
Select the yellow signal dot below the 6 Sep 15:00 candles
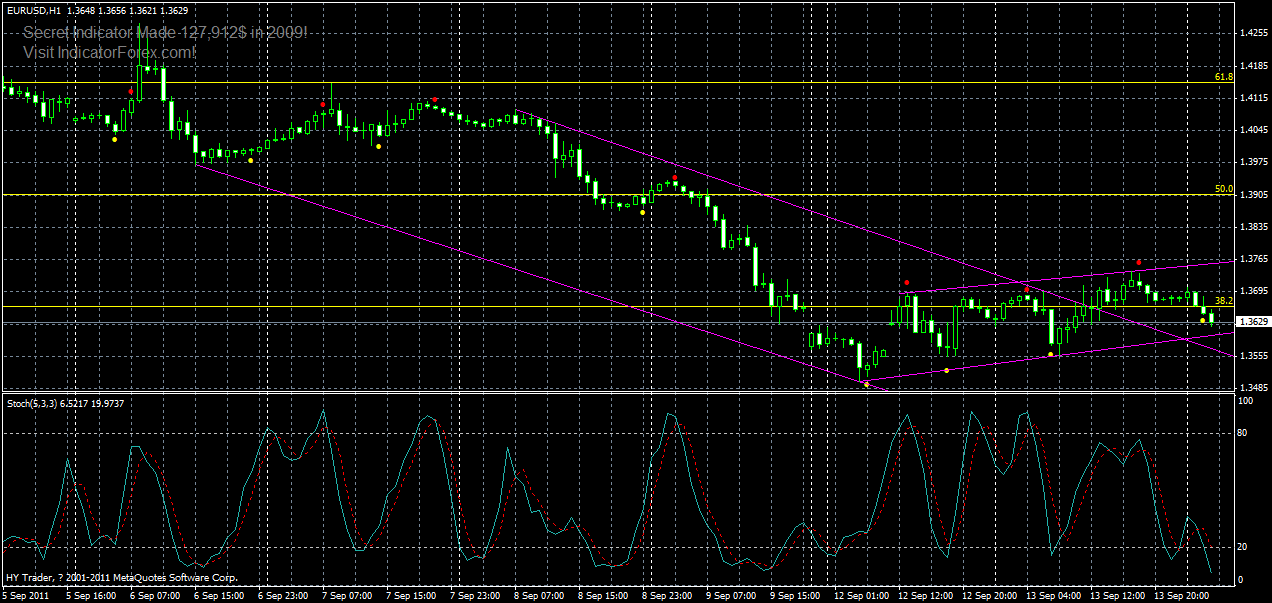coord(250,160)
